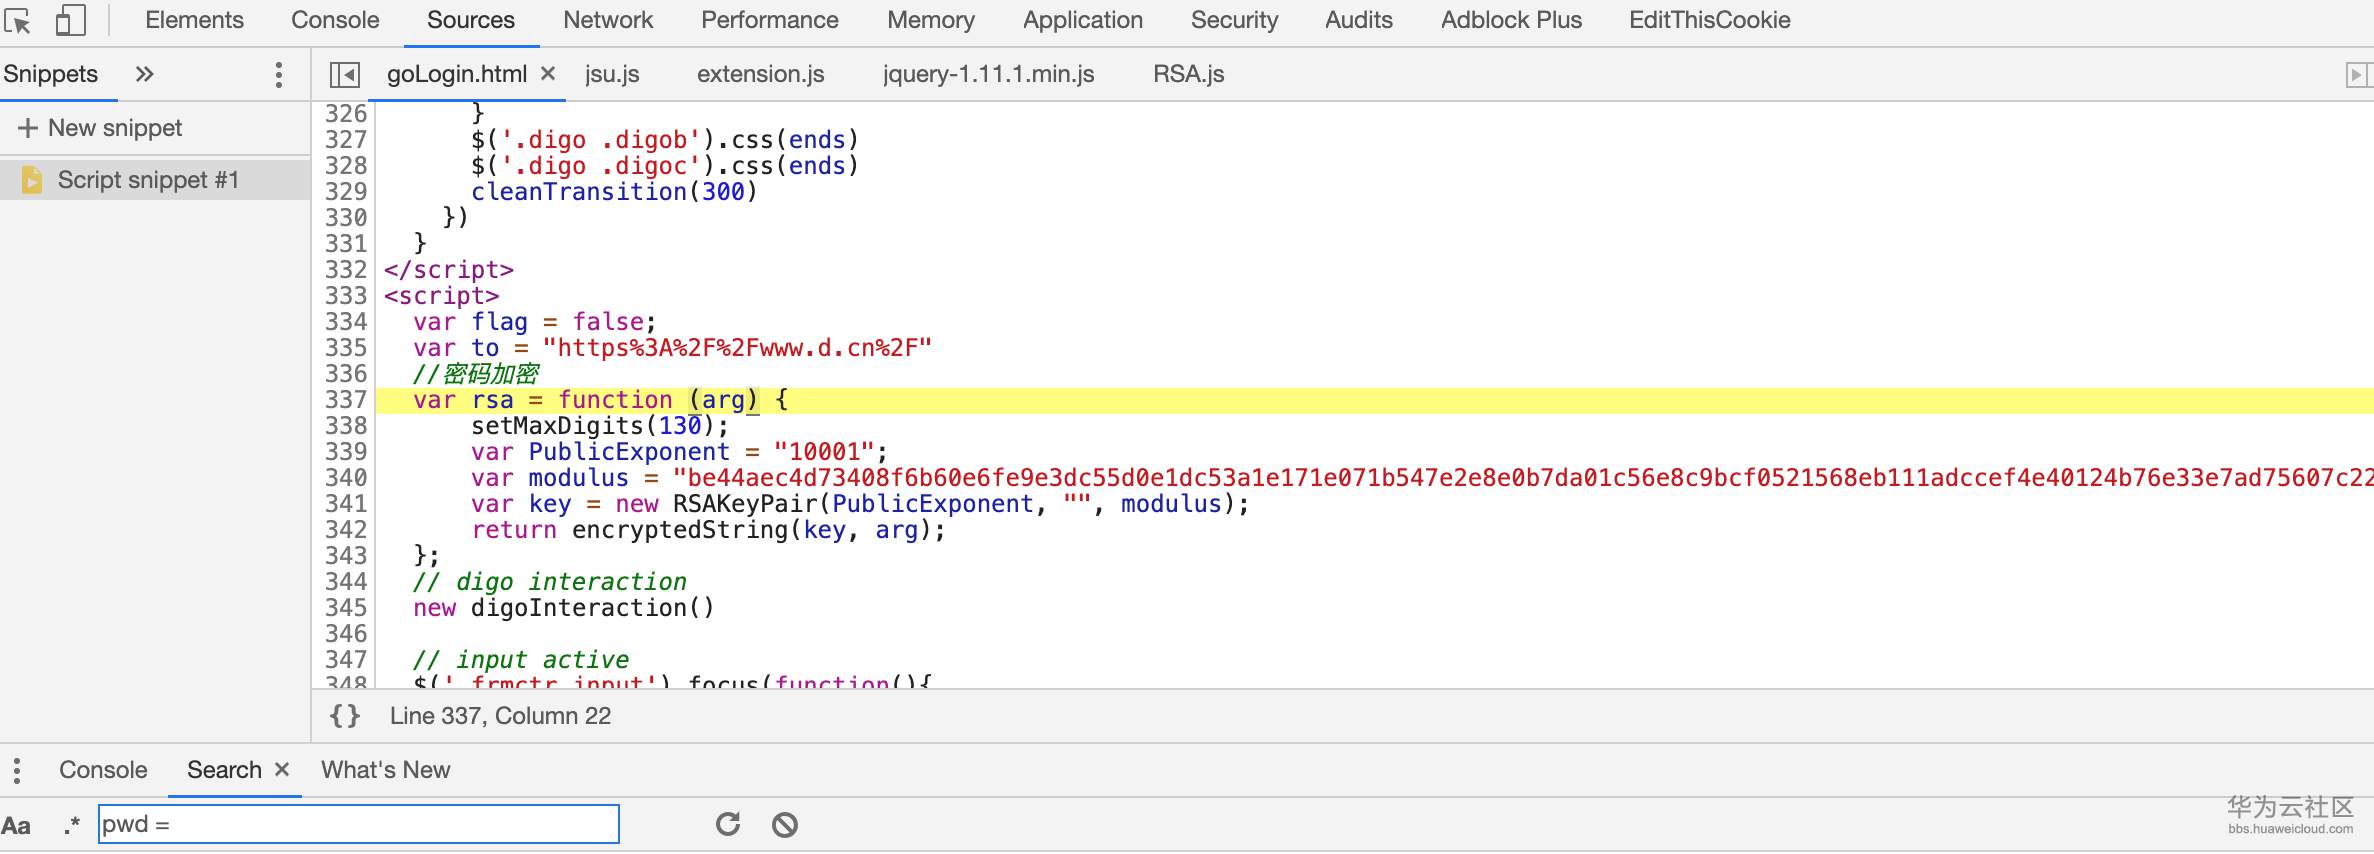Toggle regular expression search option
2374x854 pixels.
(71, 825)
